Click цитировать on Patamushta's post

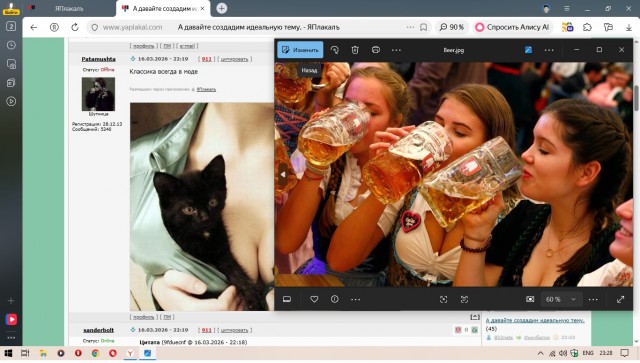click(234, 59)
